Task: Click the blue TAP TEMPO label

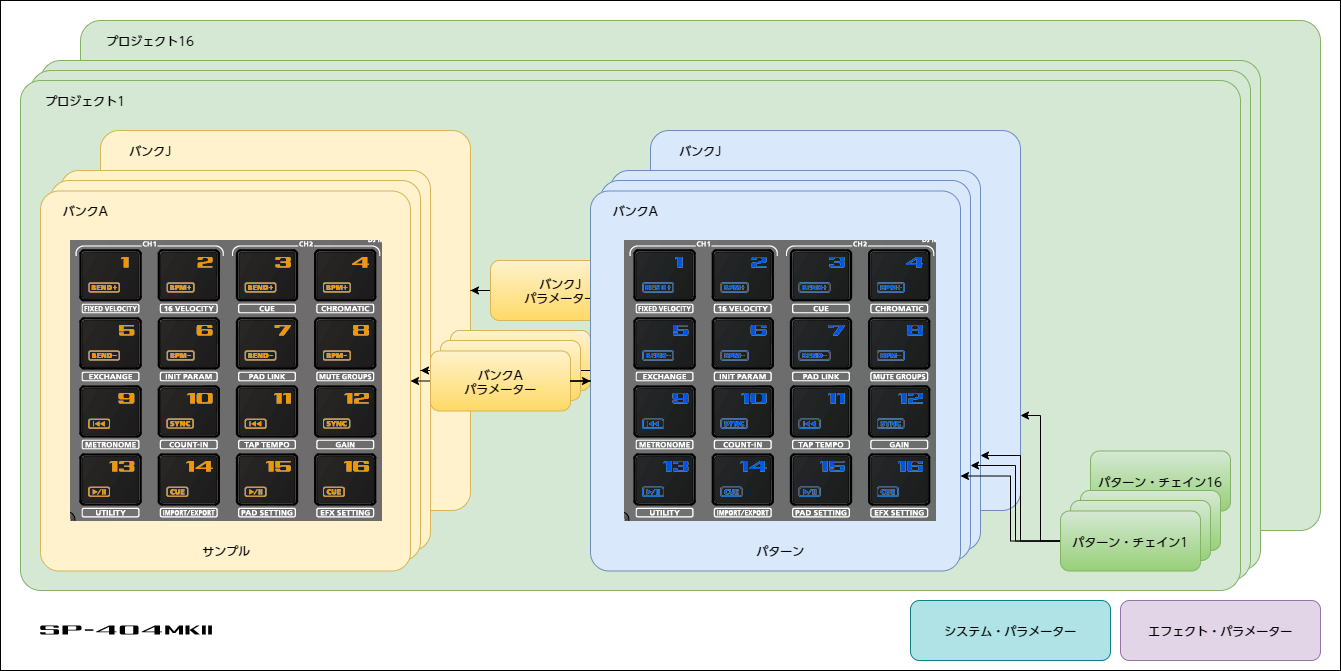Action: pyautogui.click(x=821, y=445)
